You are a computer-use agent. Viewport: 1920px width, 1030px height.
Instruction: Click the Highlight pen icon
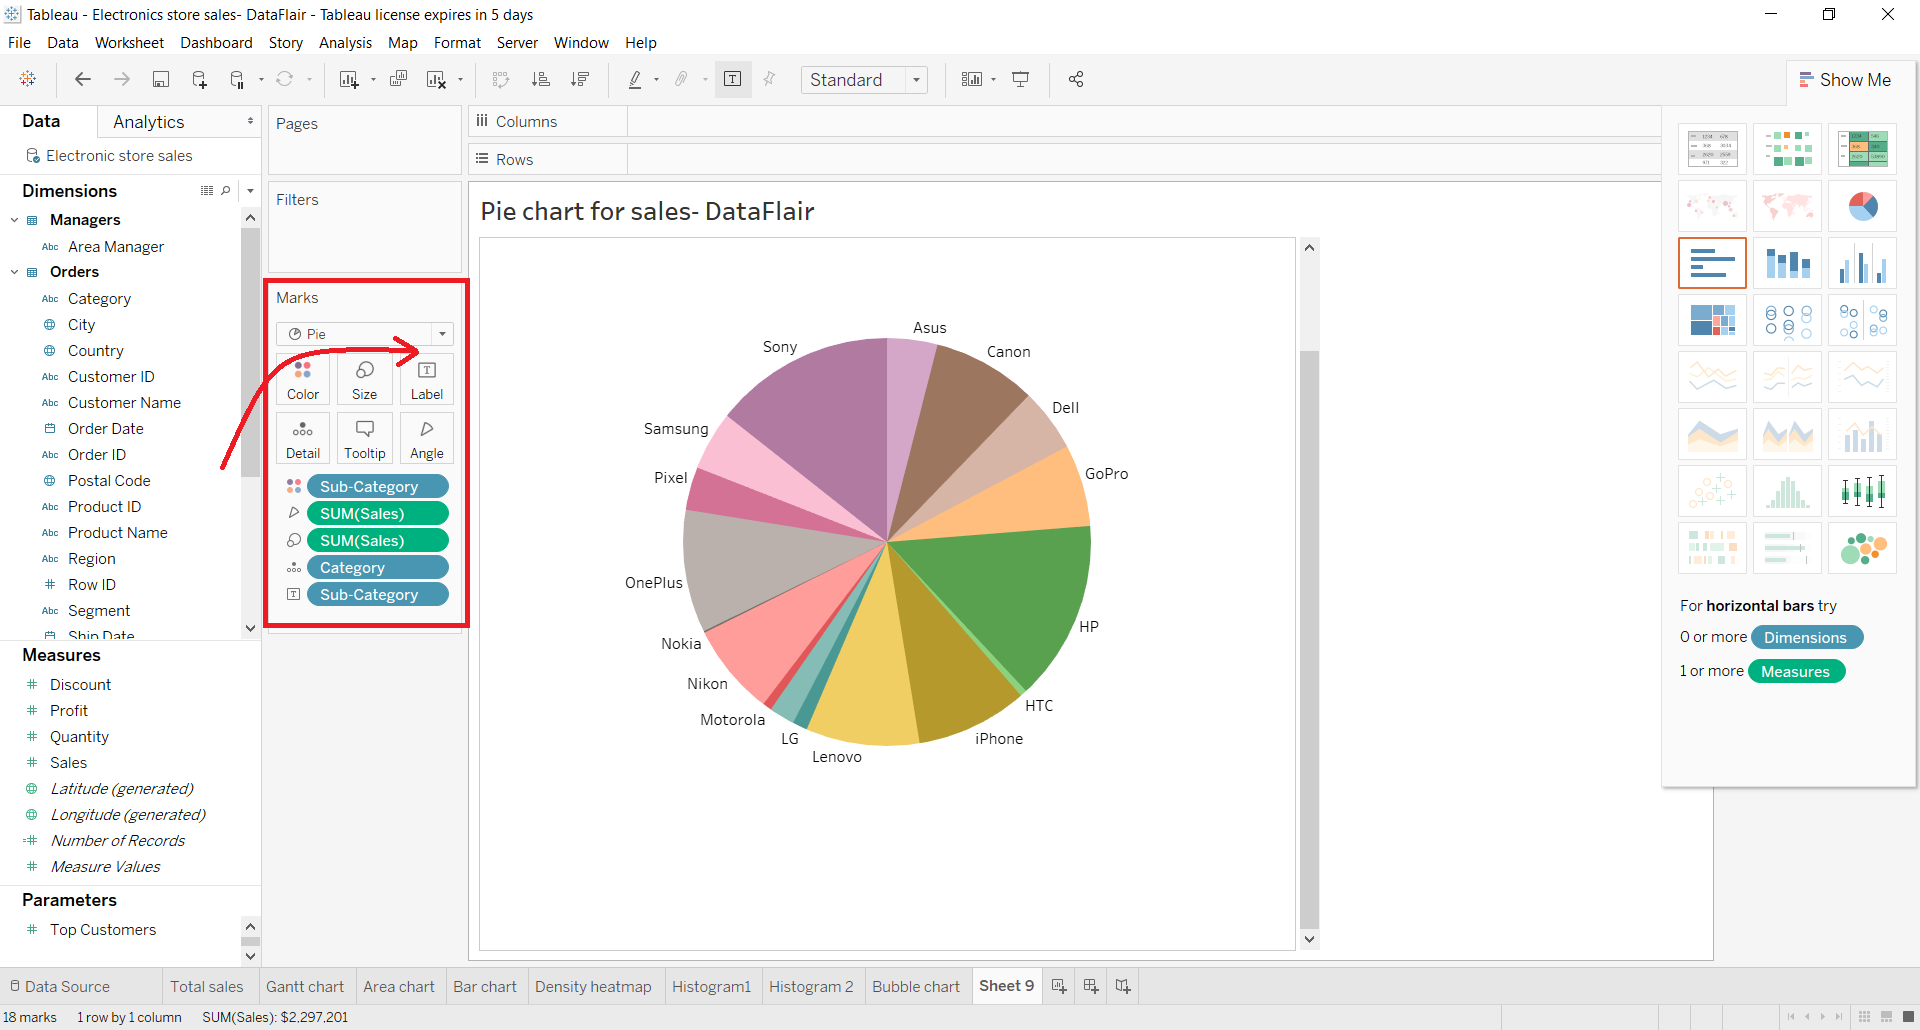pyautogui.click(x=634, y=79)
